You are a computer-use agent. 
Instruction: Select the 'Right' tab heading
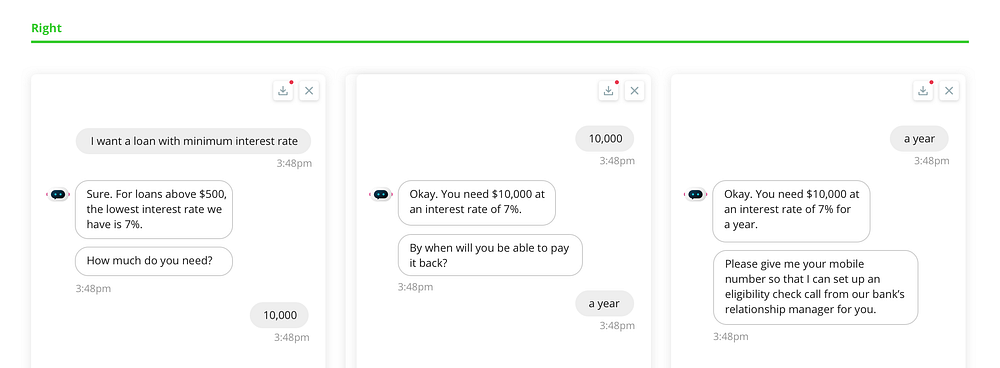coord(47,28)
